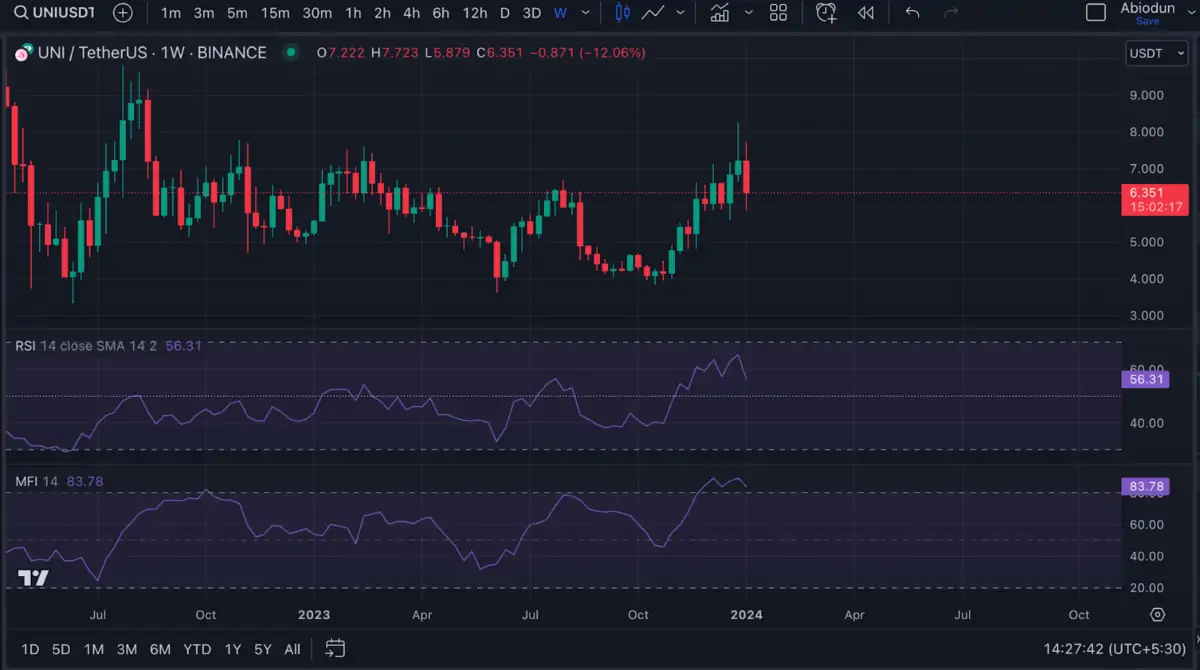Open chart settings gear icon

coord(1157,614)
